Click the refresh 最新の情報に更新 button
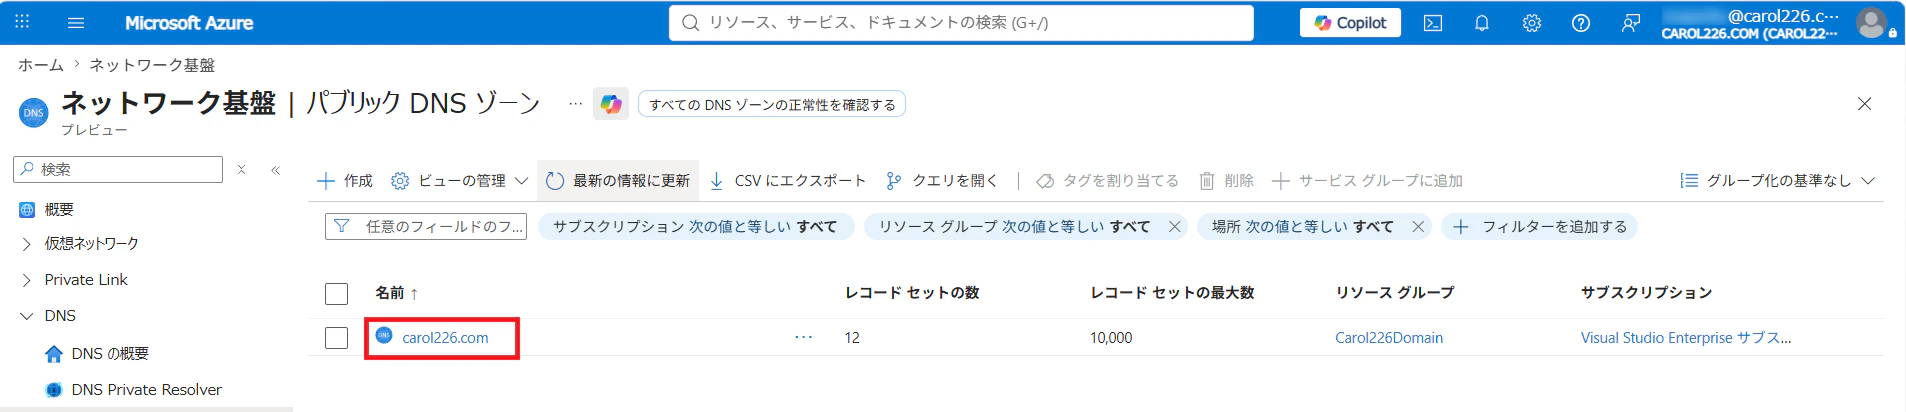The height and width of the screenshot is (412, 1906). [618, 181]
